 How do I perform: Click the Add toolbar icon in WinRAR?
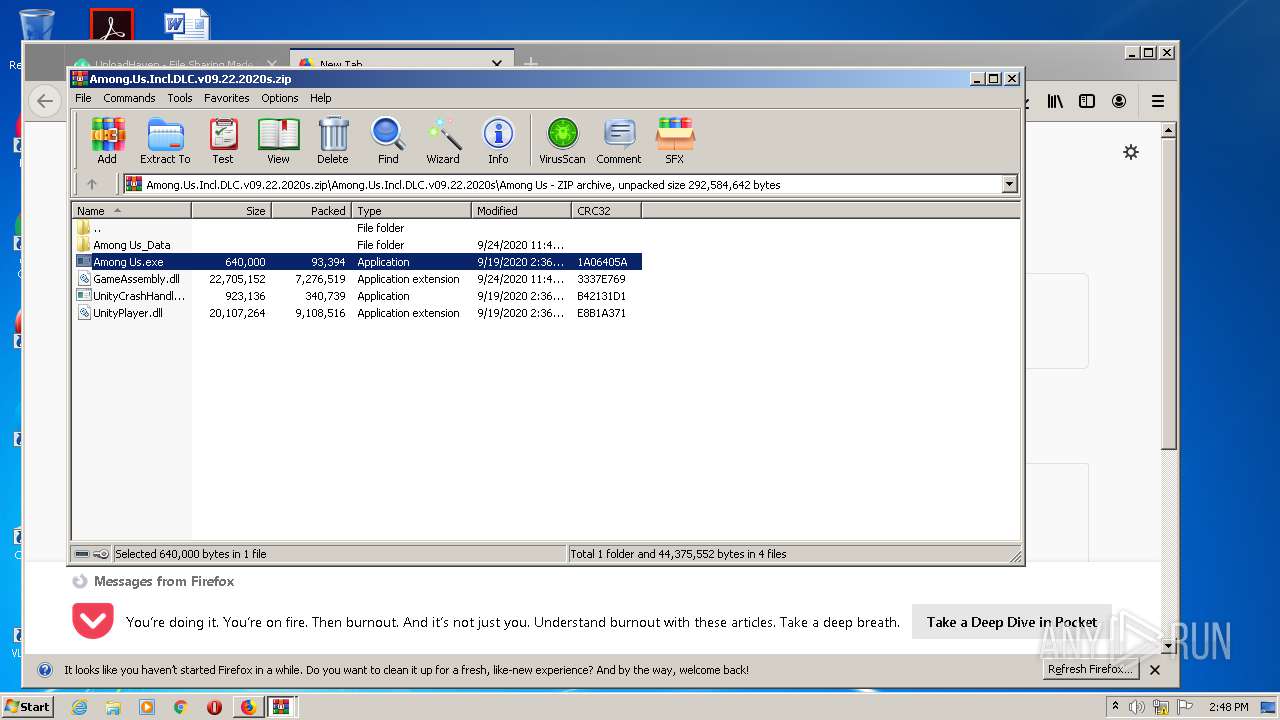click(107, 141)
